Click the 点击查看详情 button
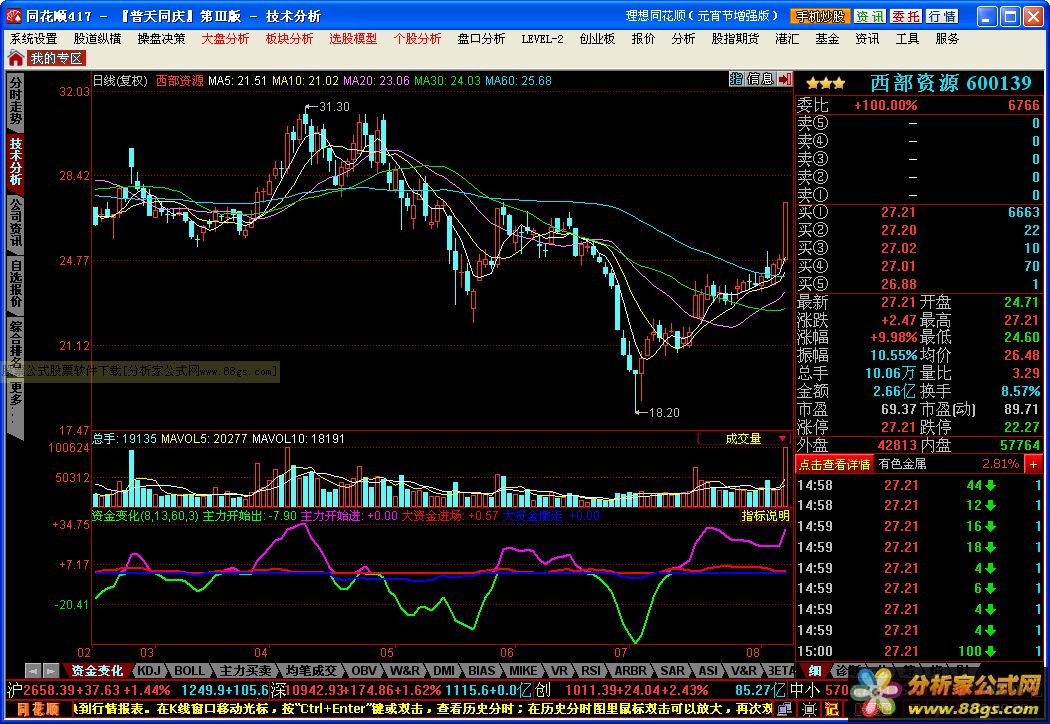The width and height of the screenshot is (1050, 724). (x=834, y=464)
